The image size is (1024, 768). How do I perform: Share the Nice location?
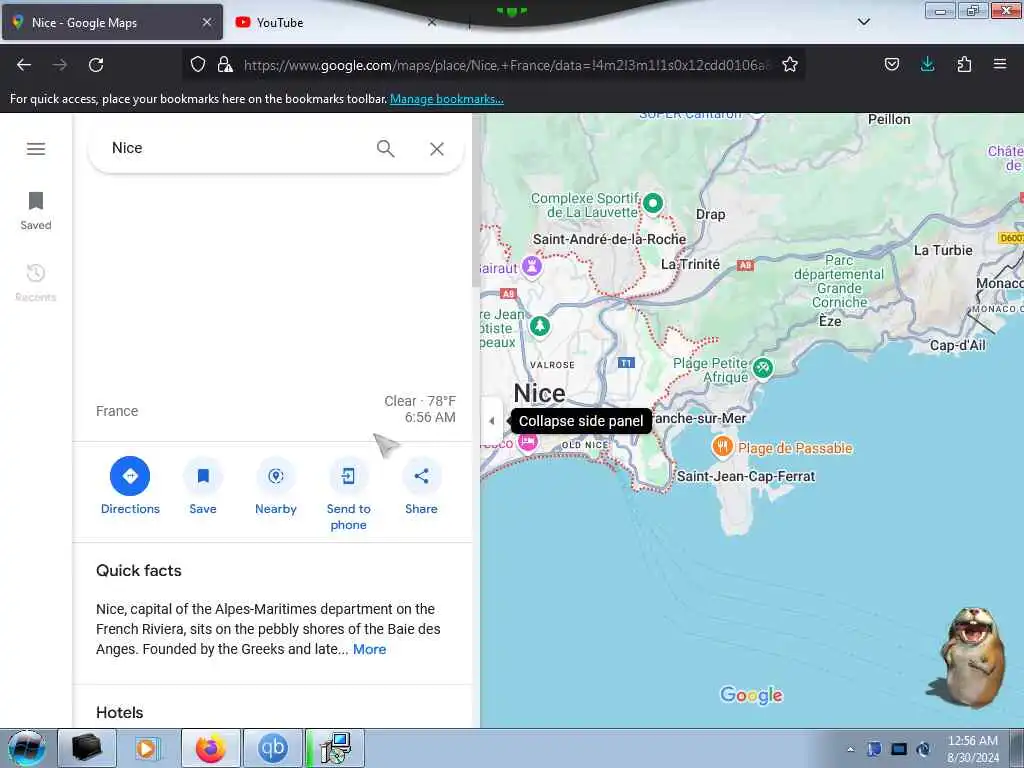pyautogui.click(x=421, y=486)
